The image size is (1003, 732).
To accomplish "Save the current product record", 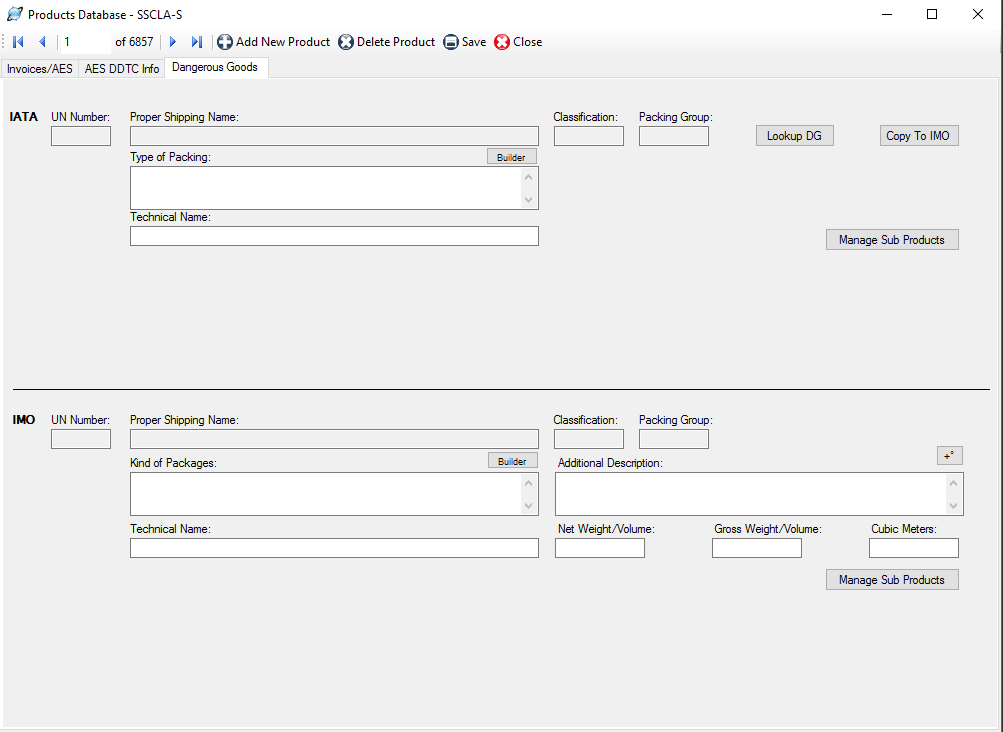I will click(465, 42).
